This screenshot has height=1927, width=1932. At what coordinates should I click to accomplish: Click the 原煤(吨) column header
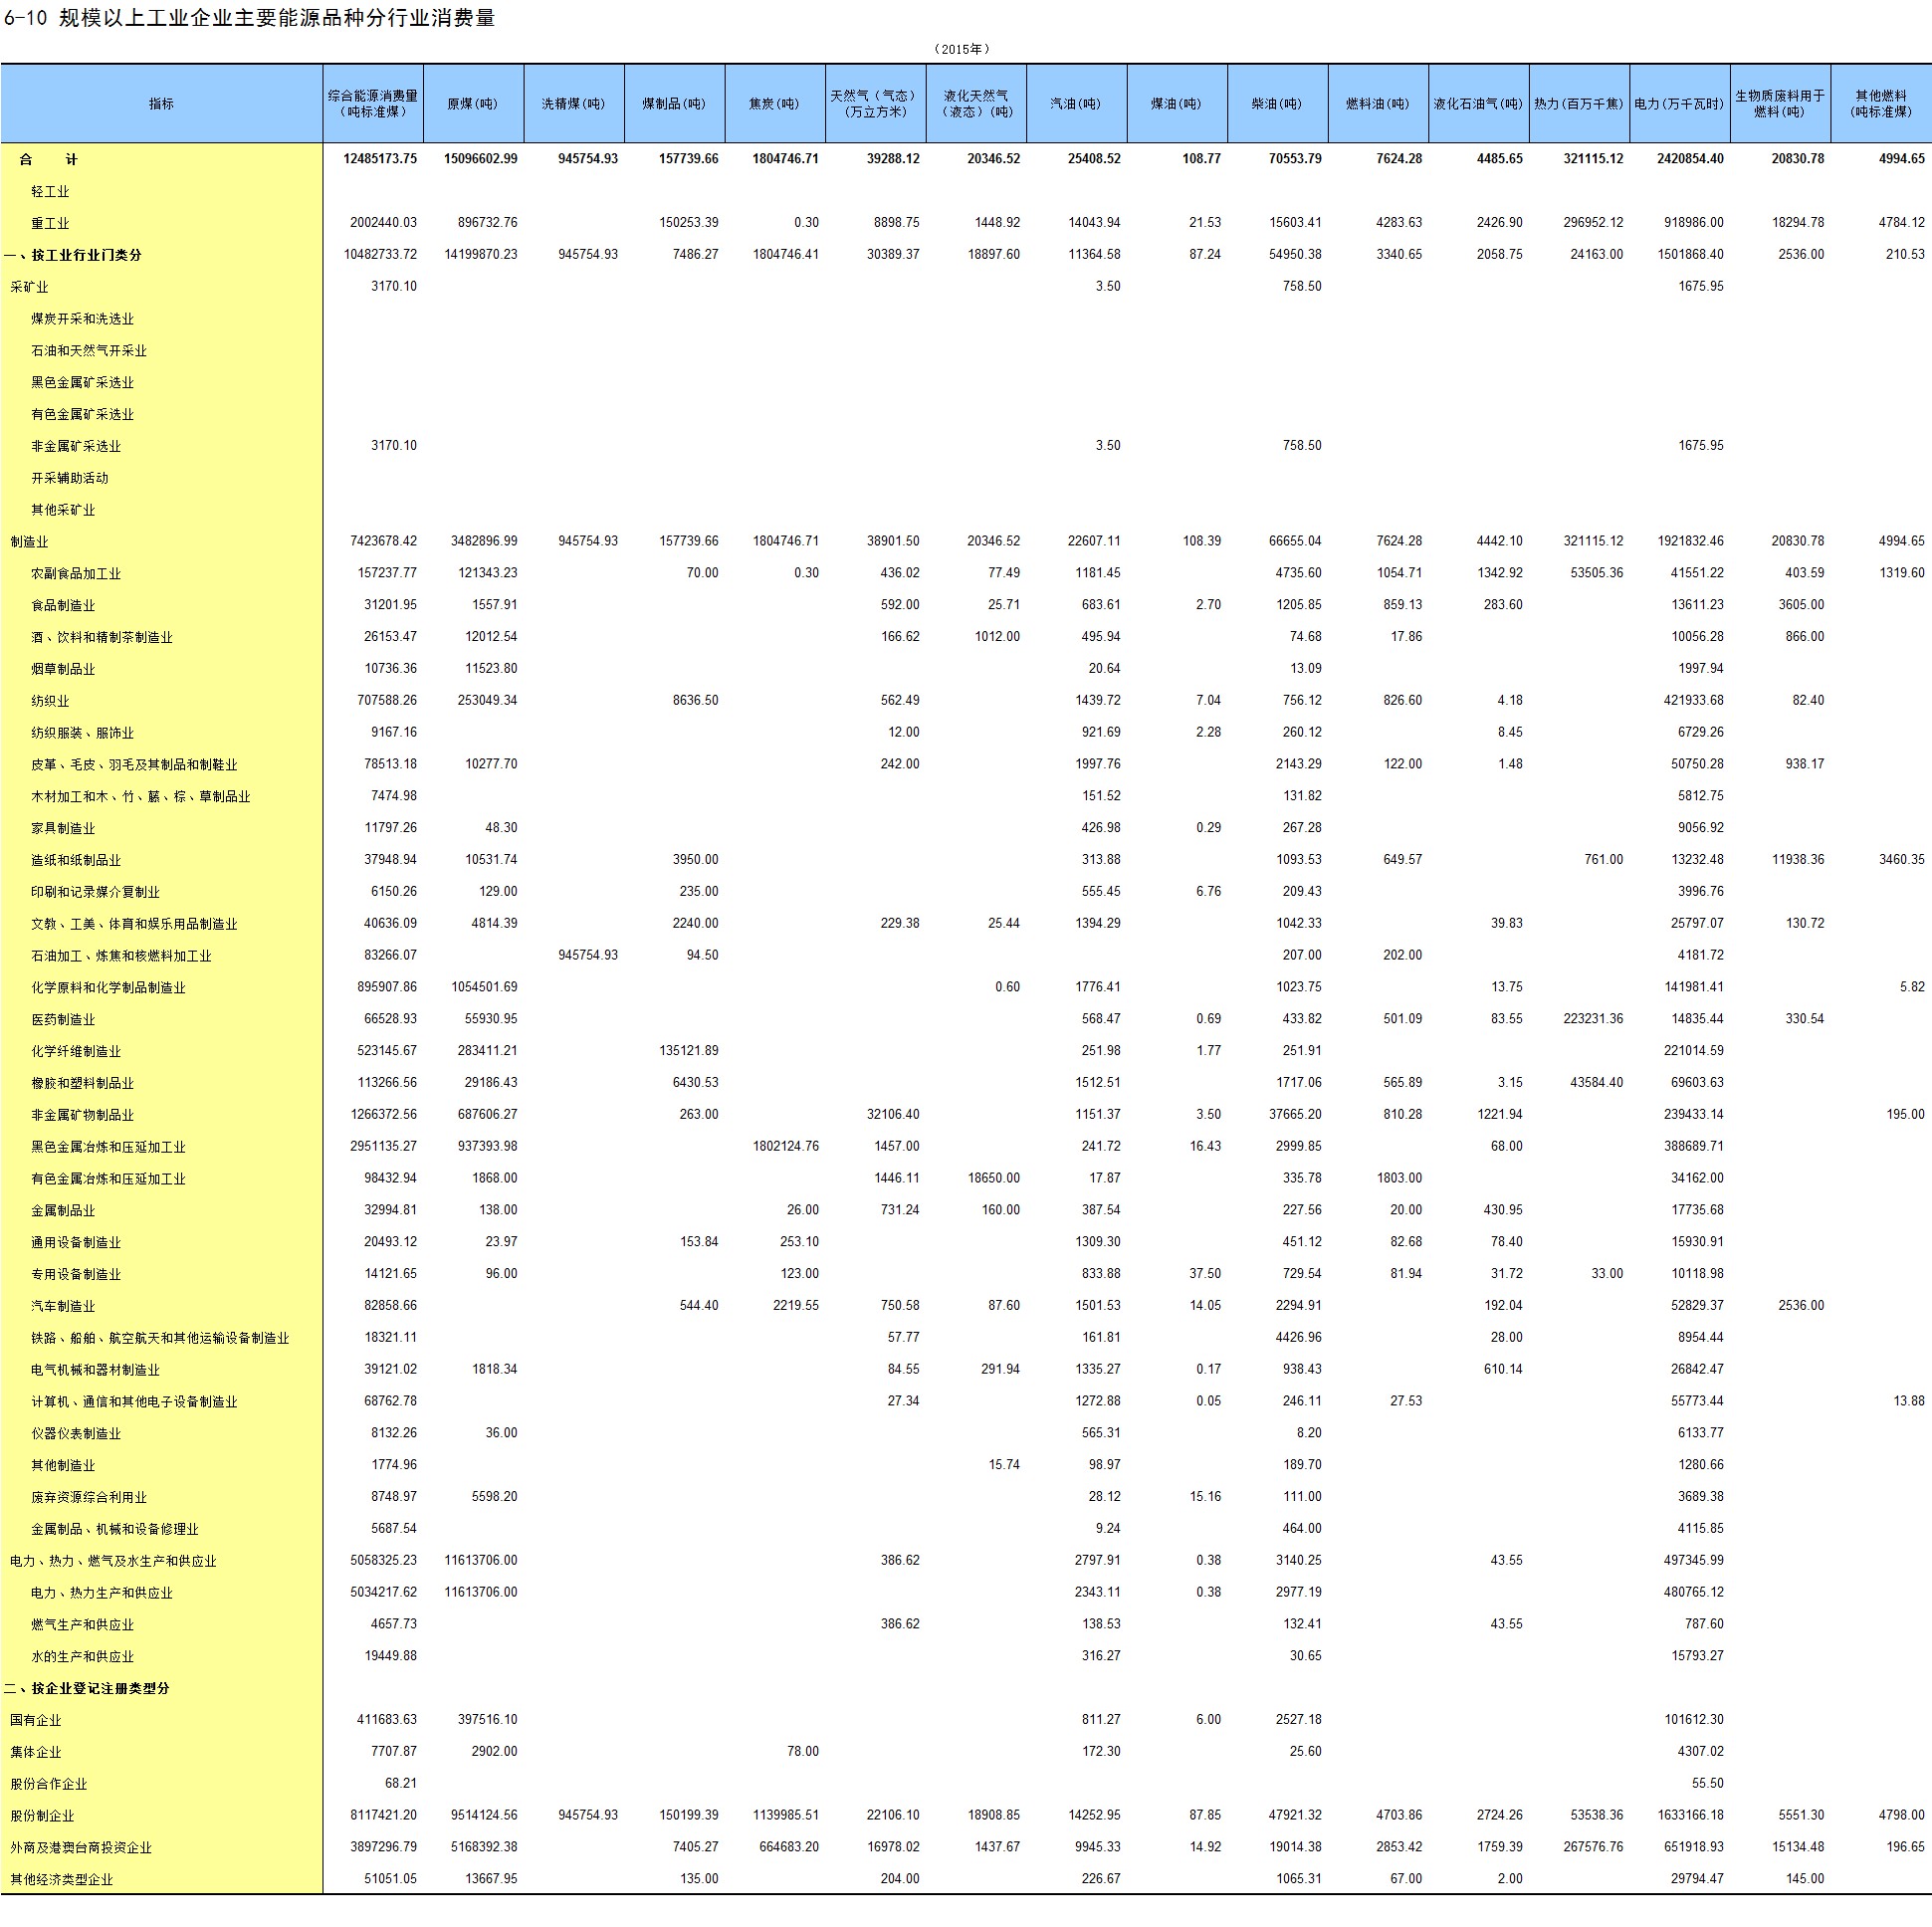(x=472, y=104)
